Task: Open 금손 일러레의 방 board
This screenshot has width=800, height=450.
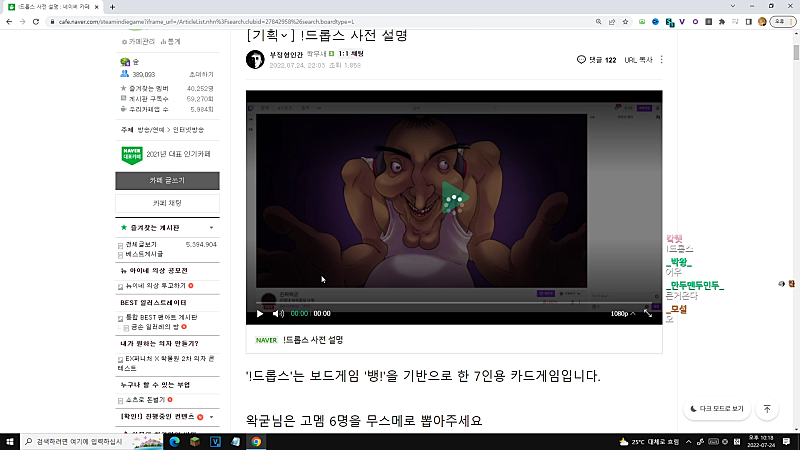Action: tap(155, 327)
